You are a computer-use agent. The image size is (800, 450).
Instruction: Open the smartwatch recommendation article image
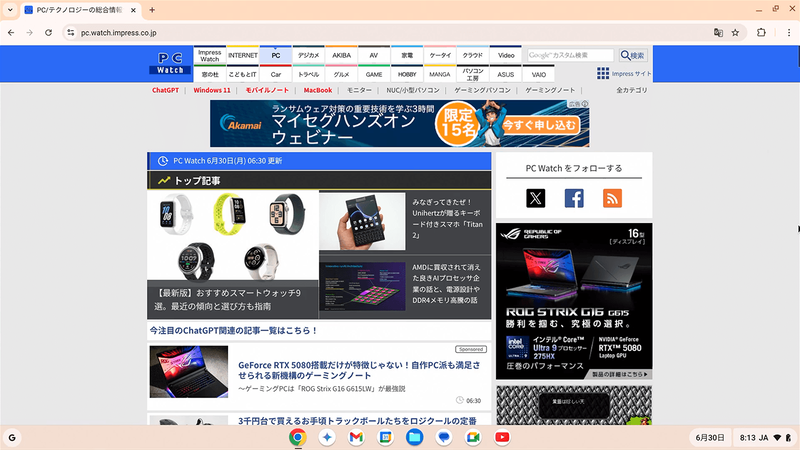click(233, 235)
